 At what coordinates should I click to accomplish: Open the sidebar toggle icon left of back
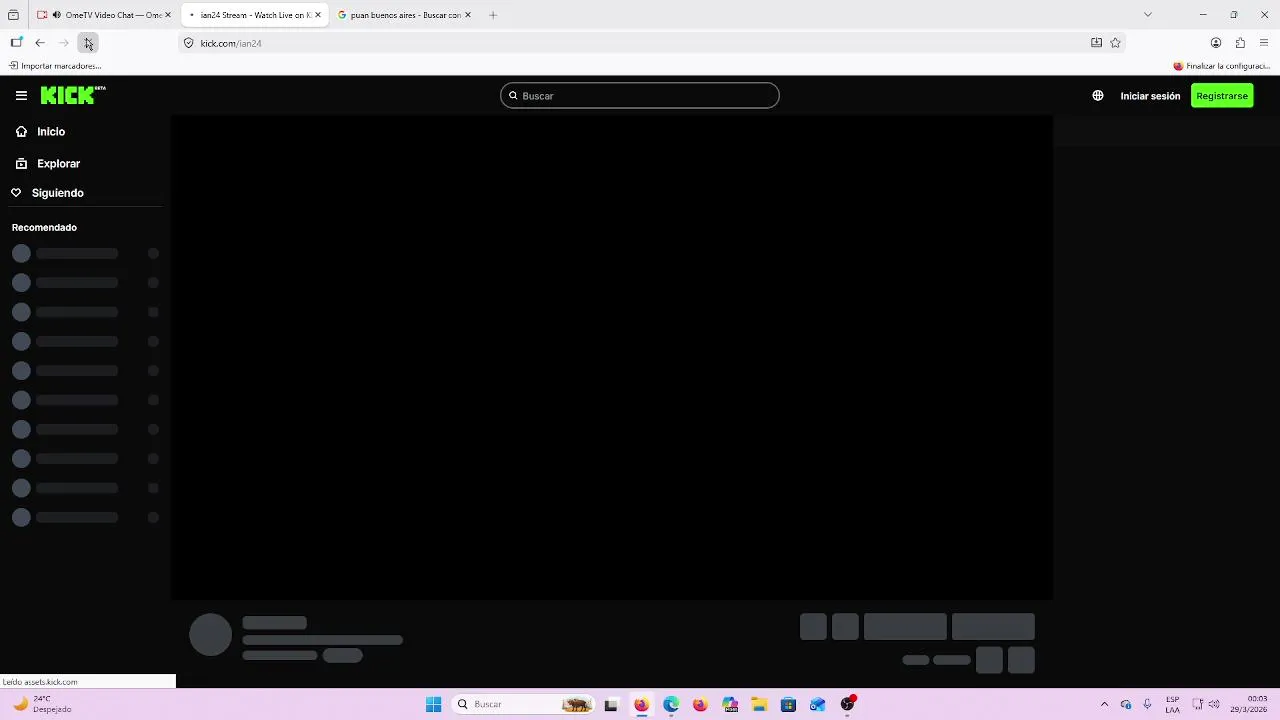[x=16, y=43]
